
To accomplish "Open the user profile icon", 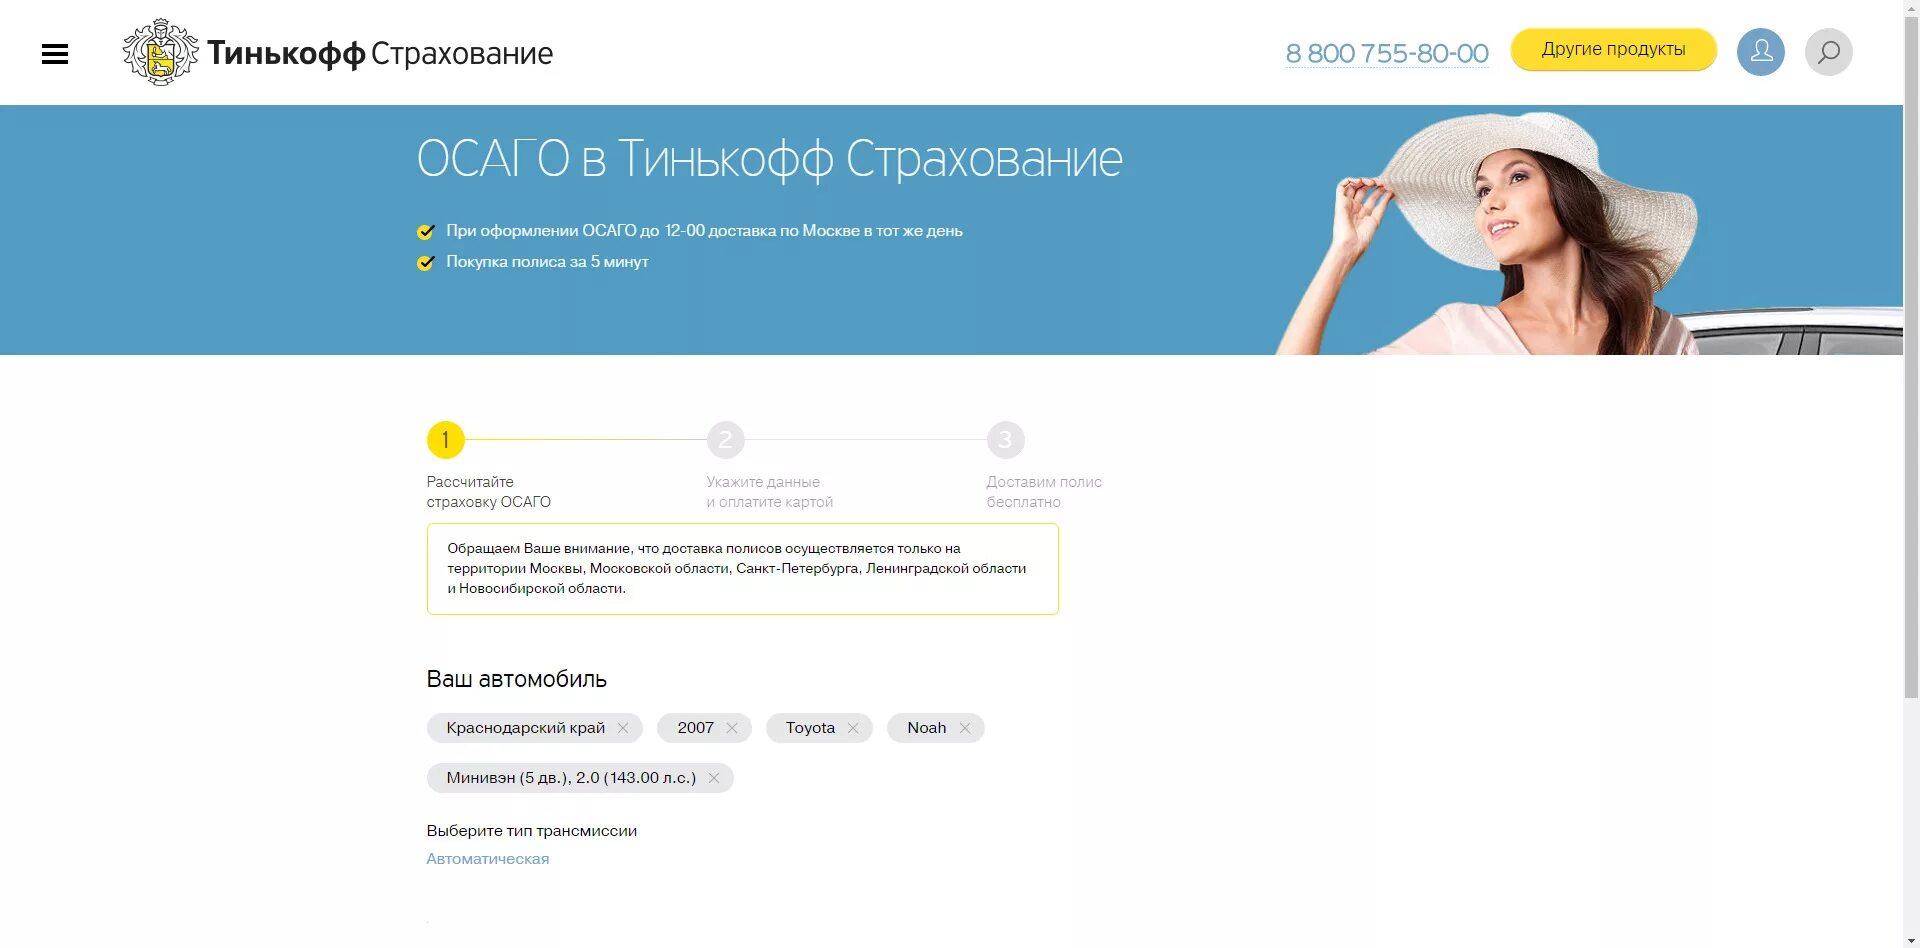I will pos(1760,52).
